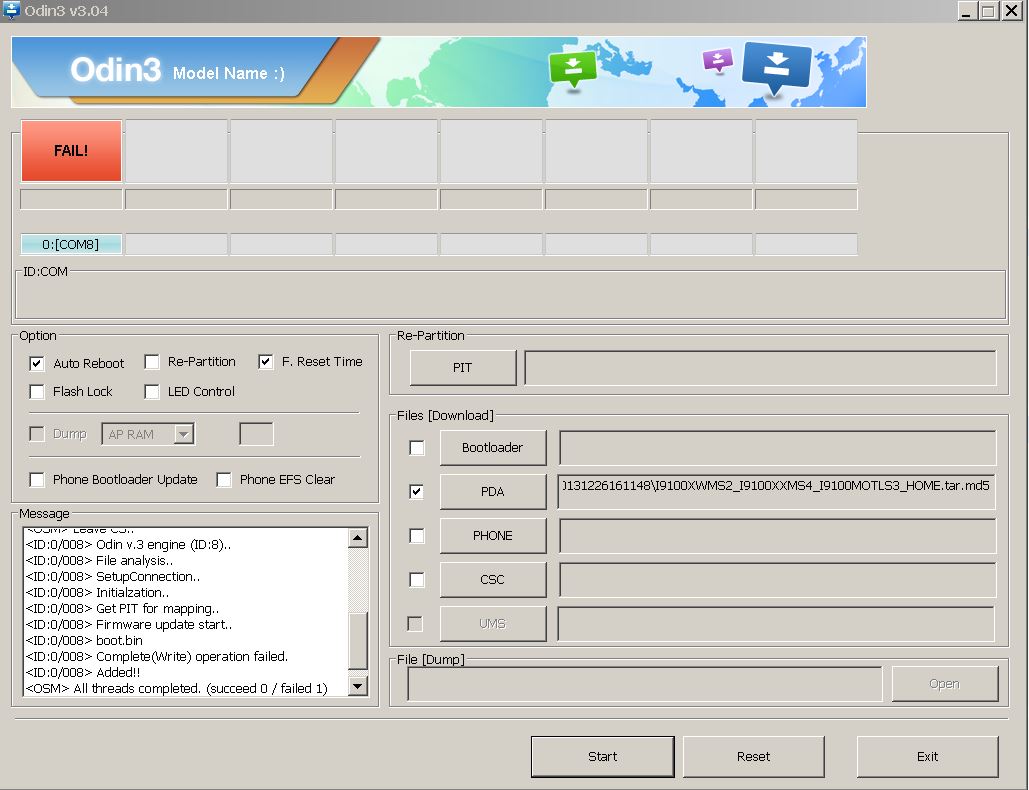Click Message log scroll up arrow
1029x790 pixels.
pos(358,538)
